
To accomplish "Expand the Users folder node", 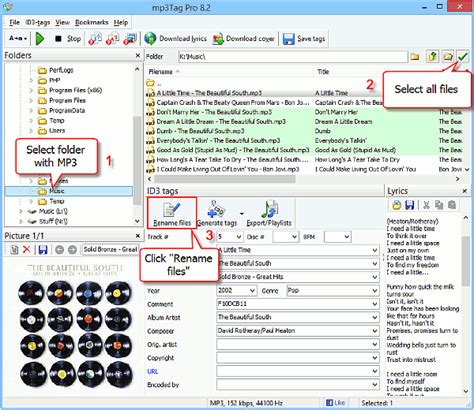I will pyautogui.click(x=31, y=131).
